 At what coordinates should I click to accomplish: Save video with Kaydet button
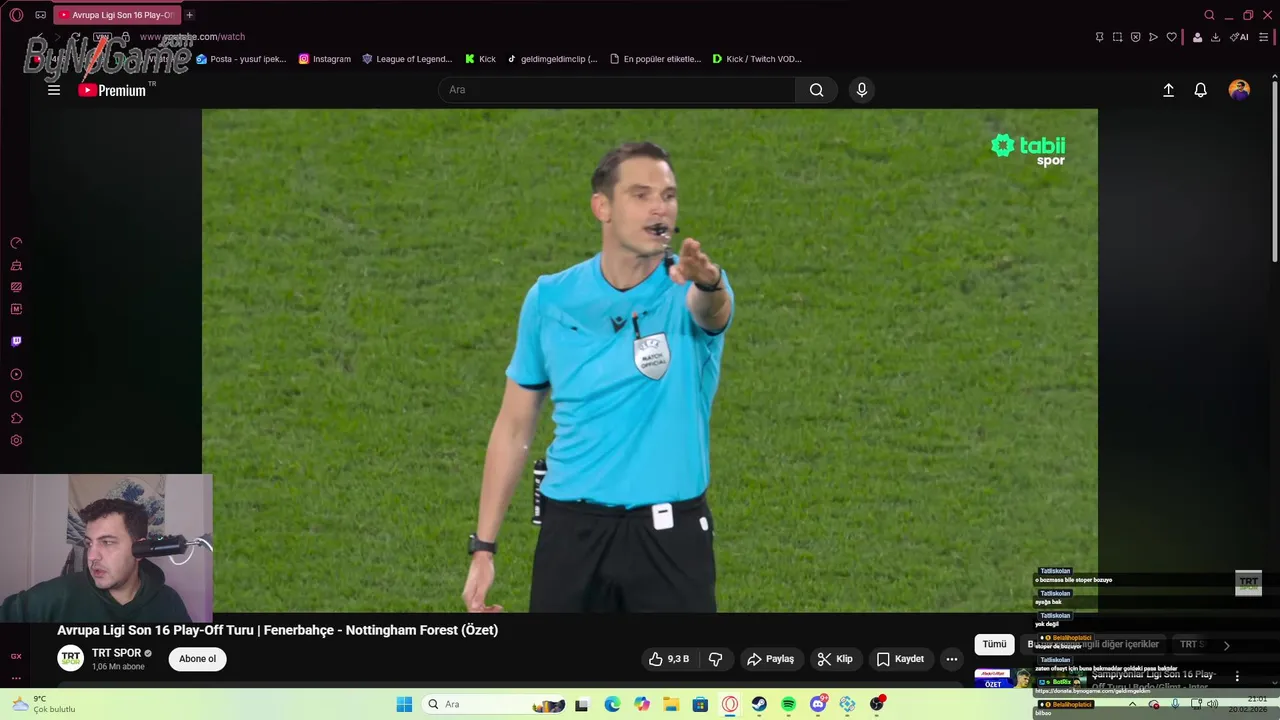[900, 659]
